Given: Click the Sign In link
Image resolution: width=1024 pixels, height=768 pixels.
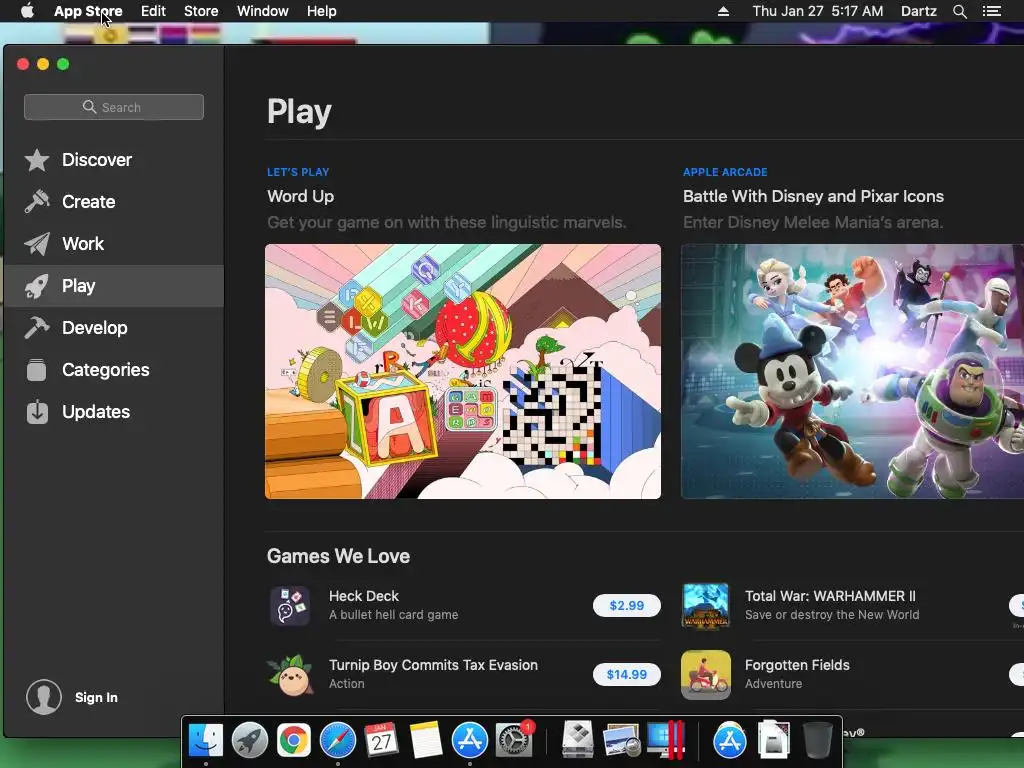Looking at the screenshot, I should pos(96,697).
